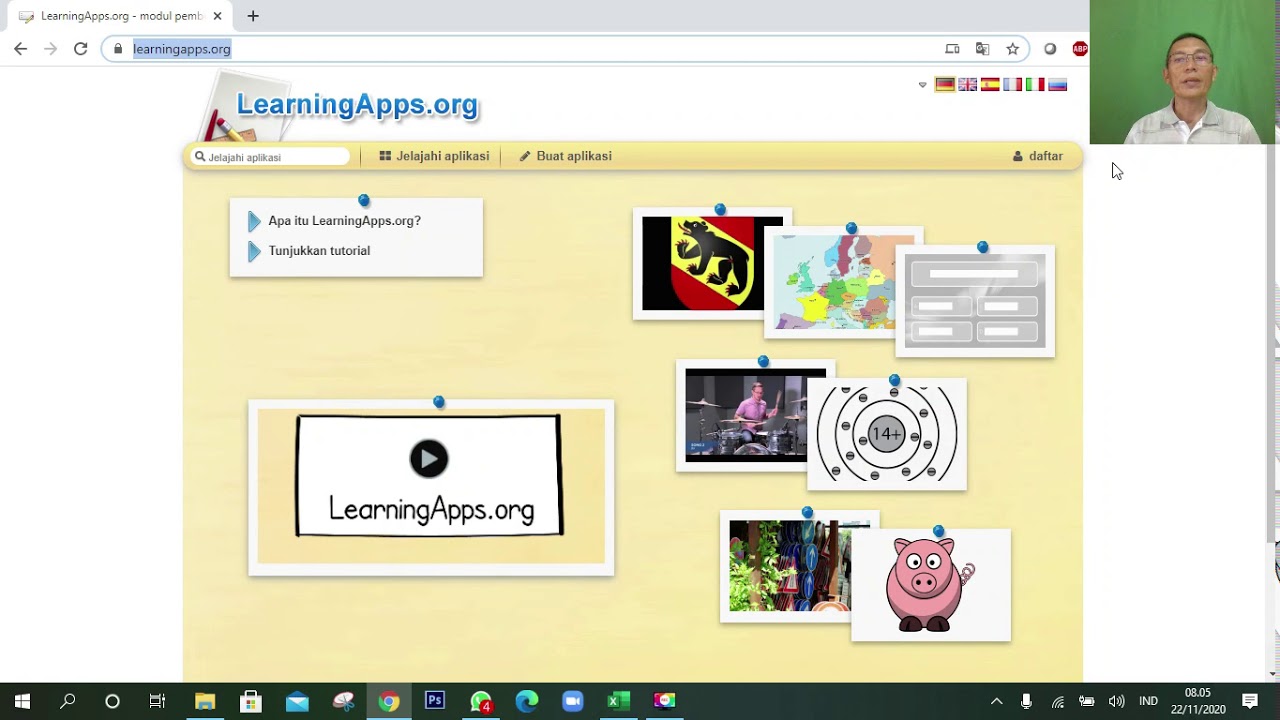Click the daftar login link

pos(1037,156)
